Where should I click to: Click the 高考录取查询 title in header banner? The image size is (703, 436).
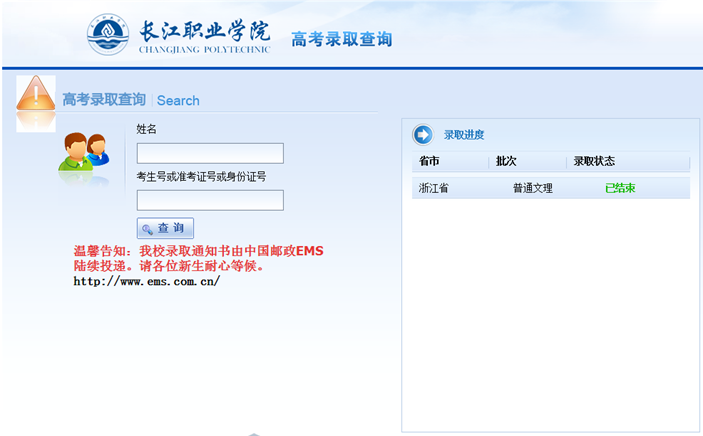tap(341, 39)
